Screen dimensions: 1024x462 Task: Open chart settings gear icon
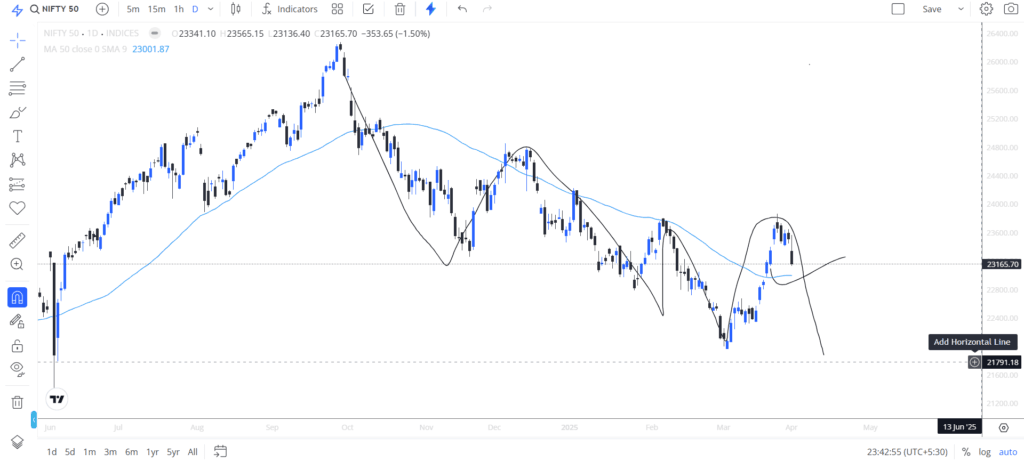986,9
